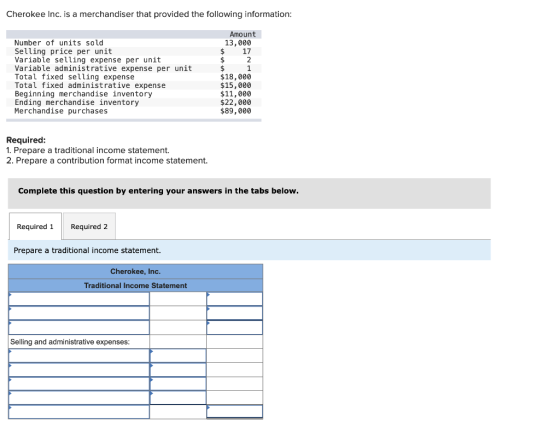Click first row amount field in right column

(x=235, y=299)
